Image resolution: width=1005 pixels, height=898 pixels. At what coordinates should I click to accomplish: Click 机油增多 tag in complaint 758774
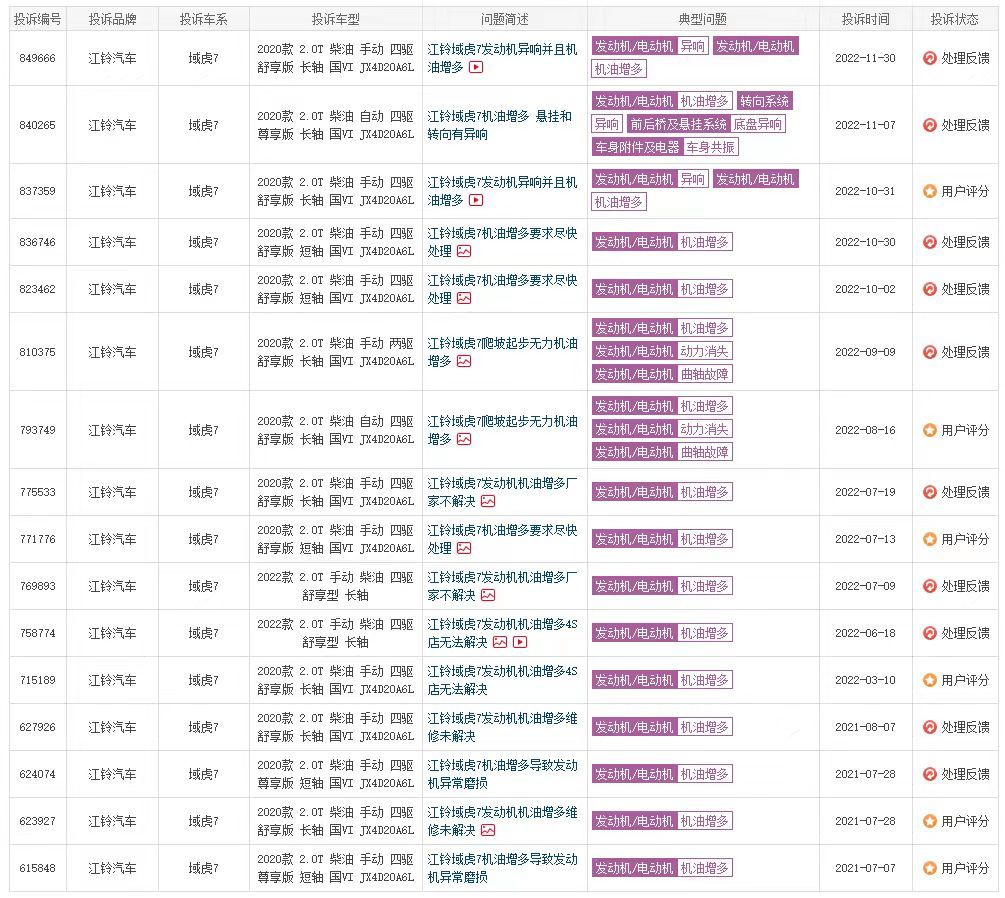(x=704, y=633)
